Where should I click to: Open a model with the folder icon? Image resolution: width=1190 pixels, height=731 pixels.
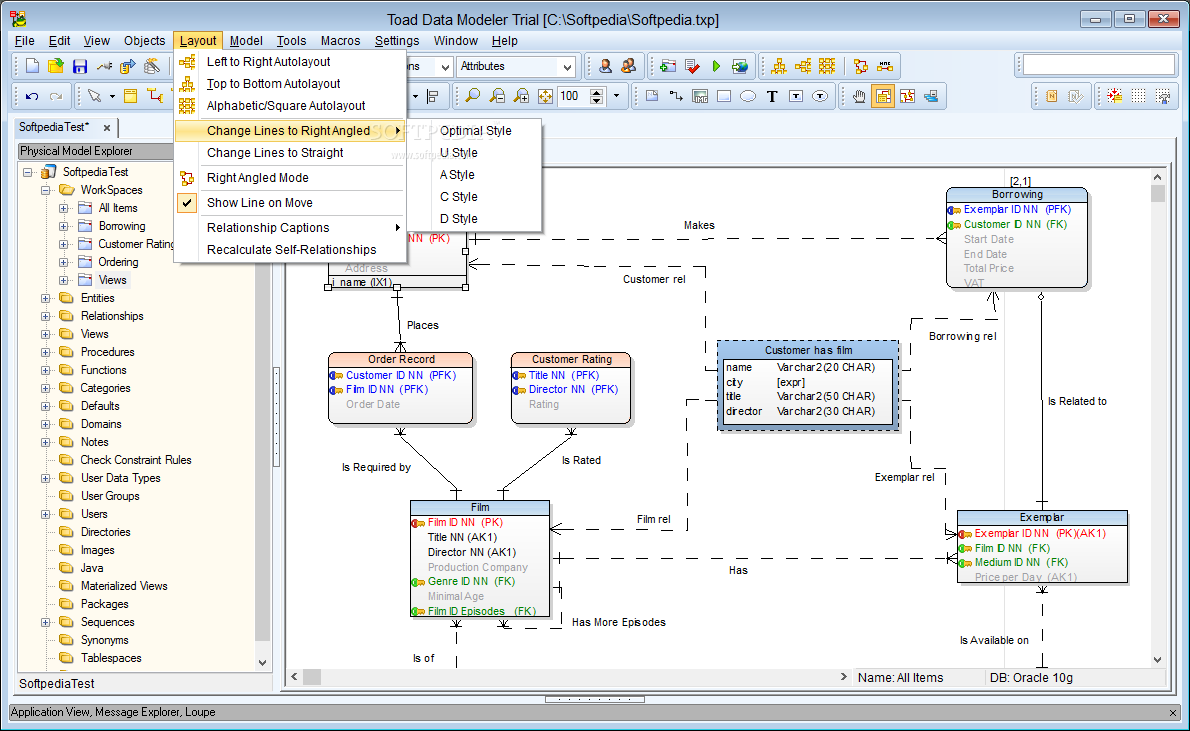click(x=56, y=66)
